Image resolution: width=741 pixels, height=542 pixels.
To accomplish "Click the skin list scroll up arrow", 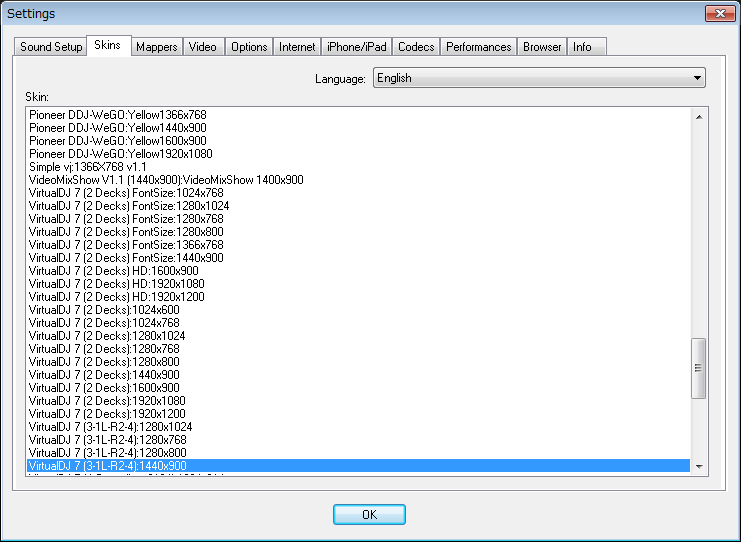I will (x=699, y=117).
